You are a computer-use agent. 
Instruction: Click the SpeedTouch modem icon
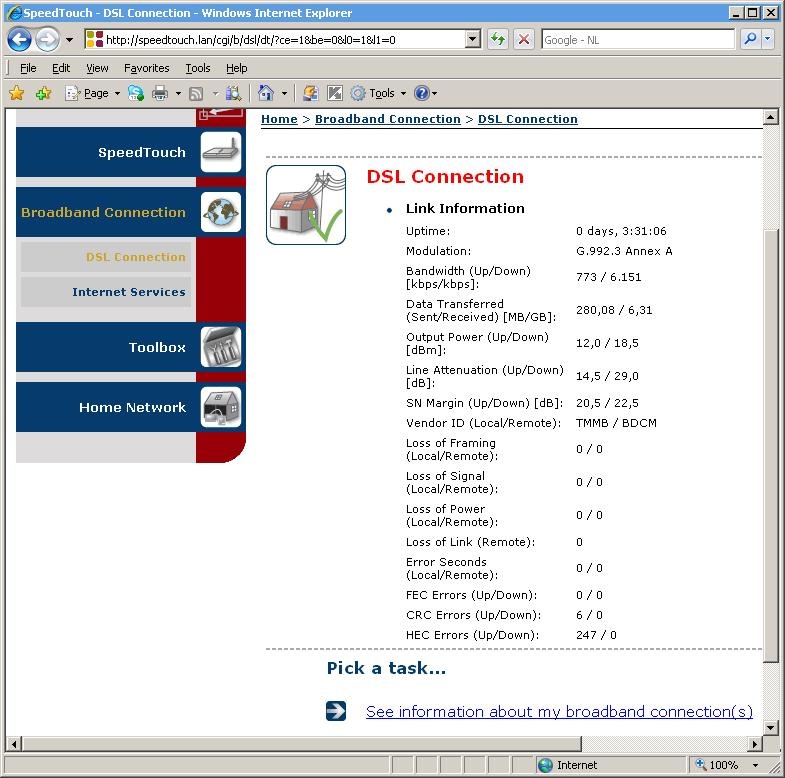point(221,152)
